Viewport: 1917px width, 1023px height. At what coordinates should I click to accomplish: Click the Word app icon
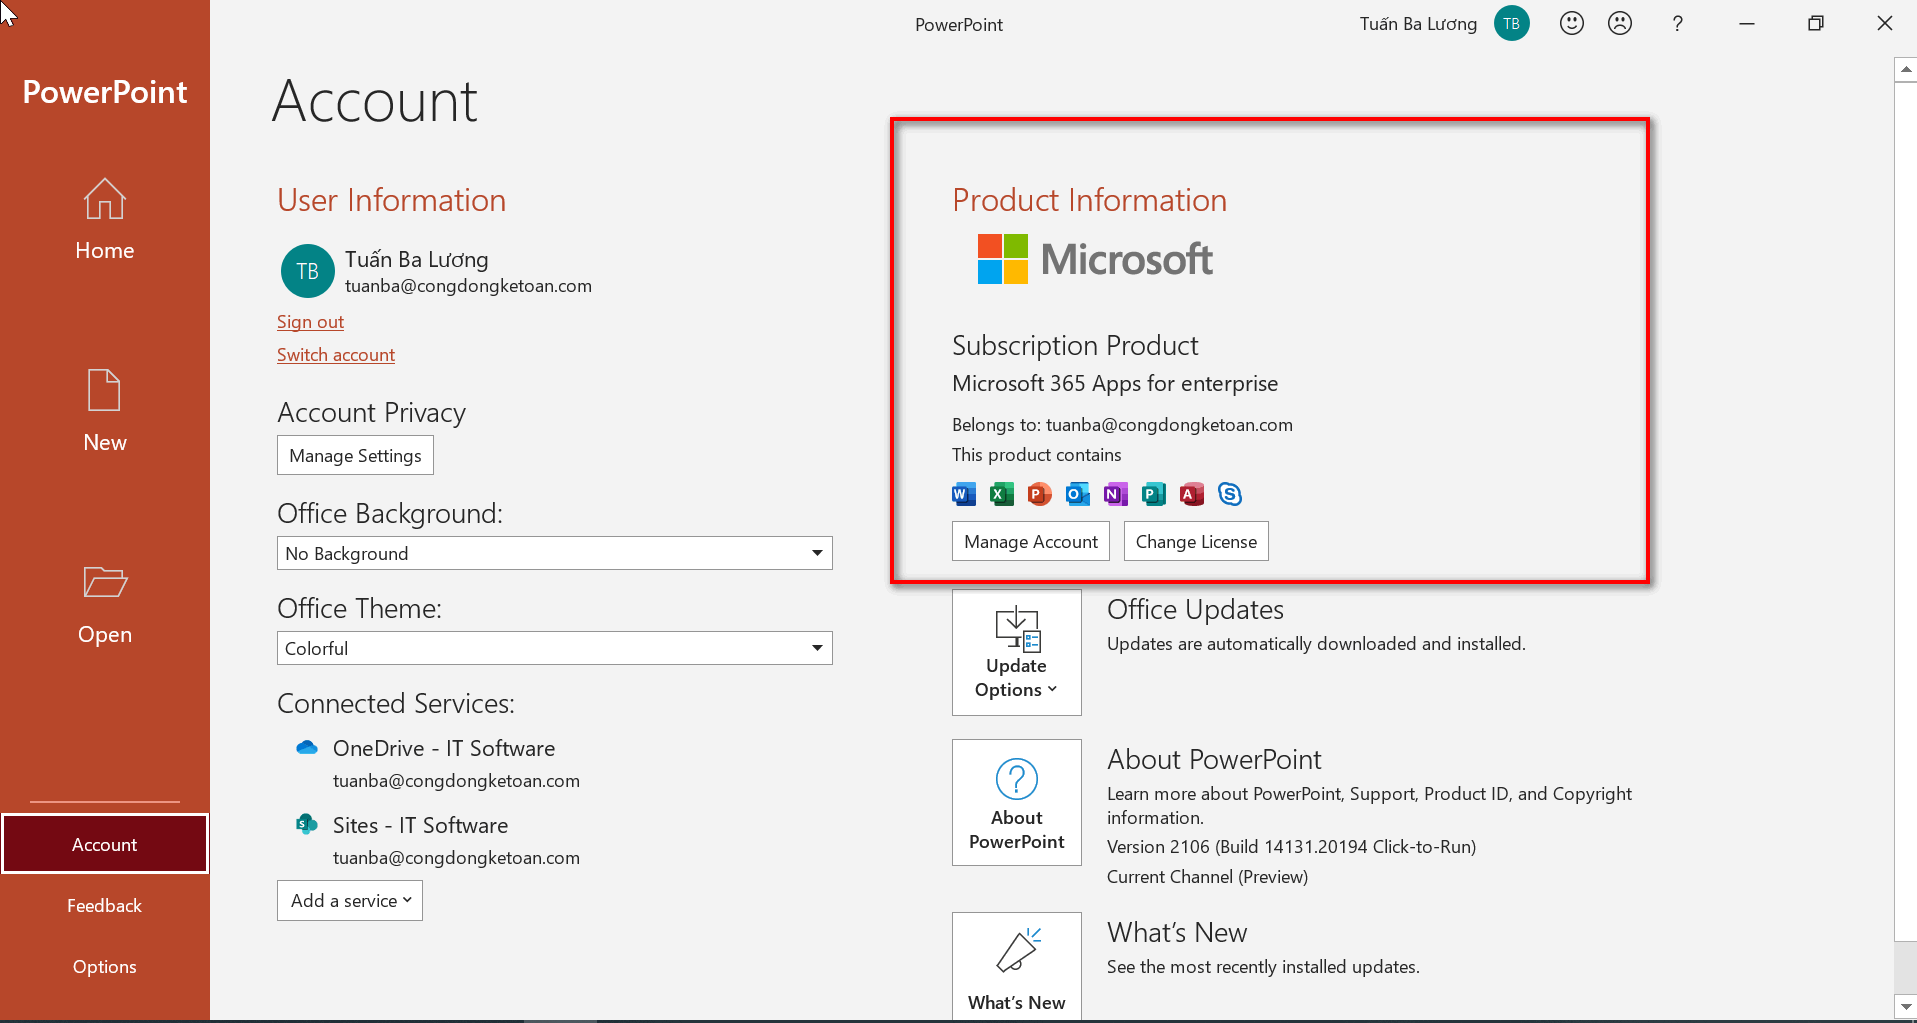[964, 494]
